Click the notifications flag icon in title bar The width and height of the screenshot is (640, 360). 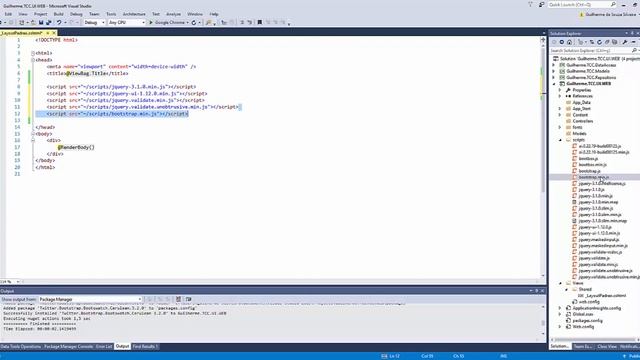pyautogui.click(x=530, y=4)
